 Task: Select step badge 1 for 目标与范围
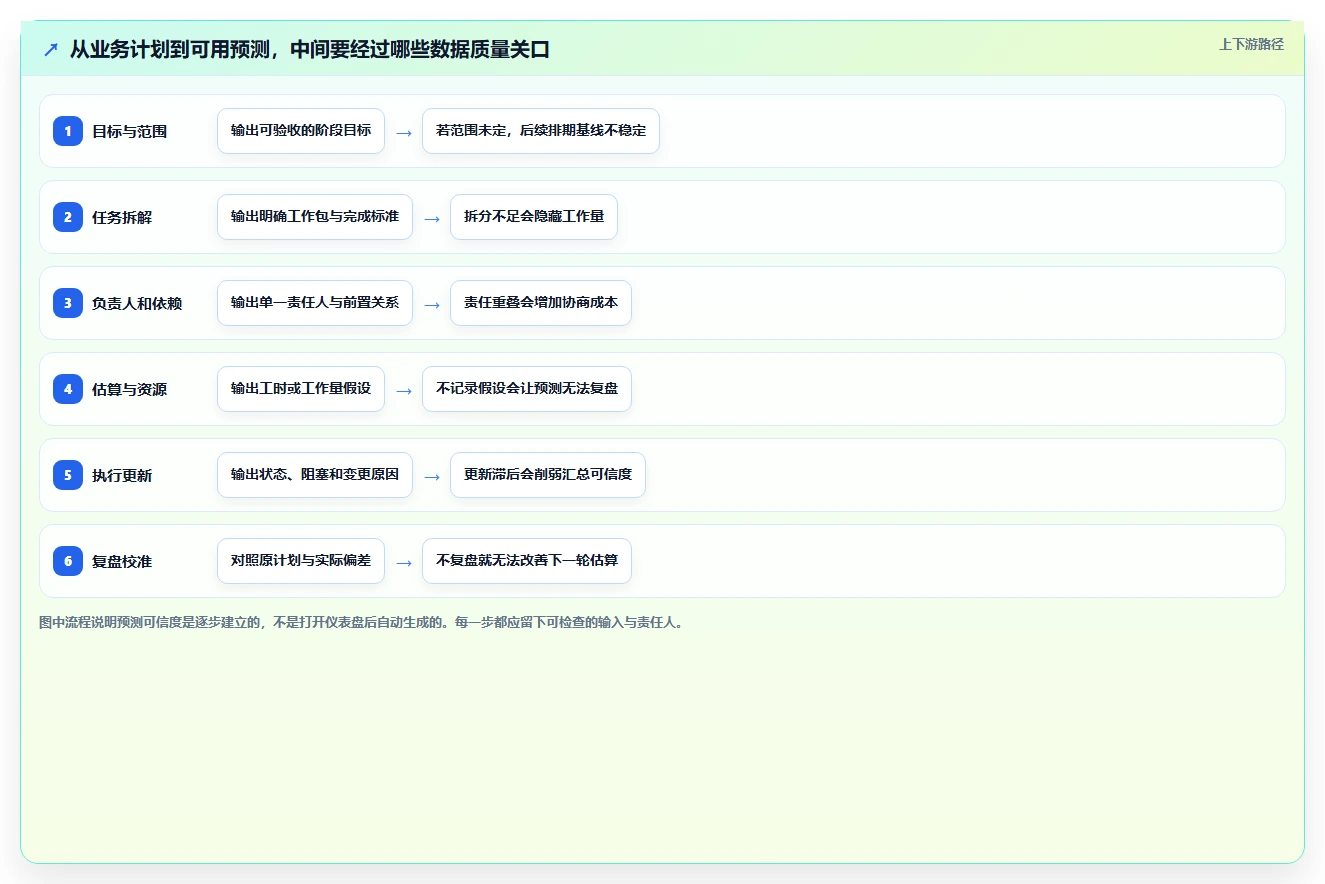coord(68,131)
